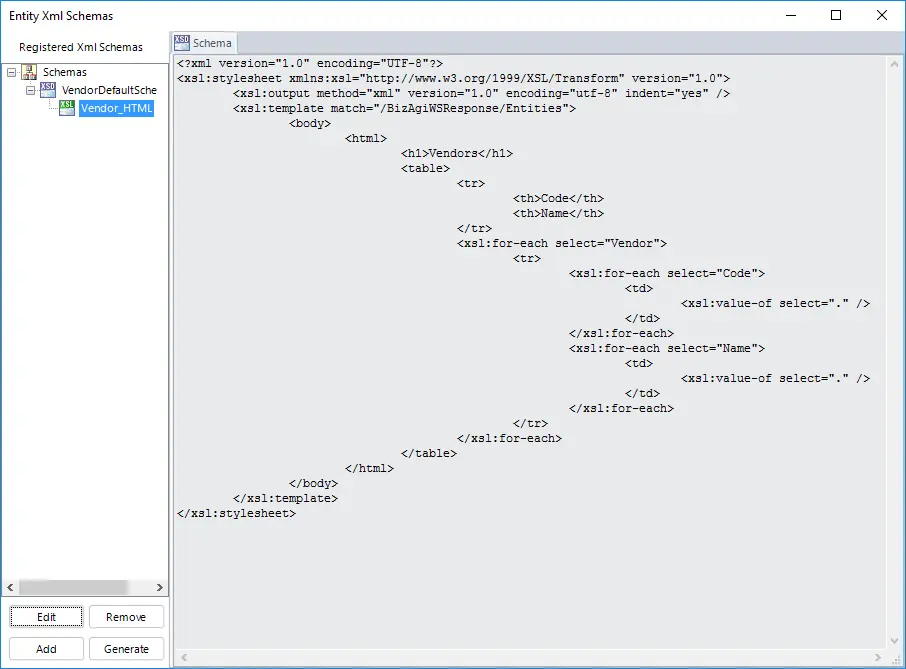Select VendorDefaultSche tree item
Viewport: 906px width, 669px height.
109,90
